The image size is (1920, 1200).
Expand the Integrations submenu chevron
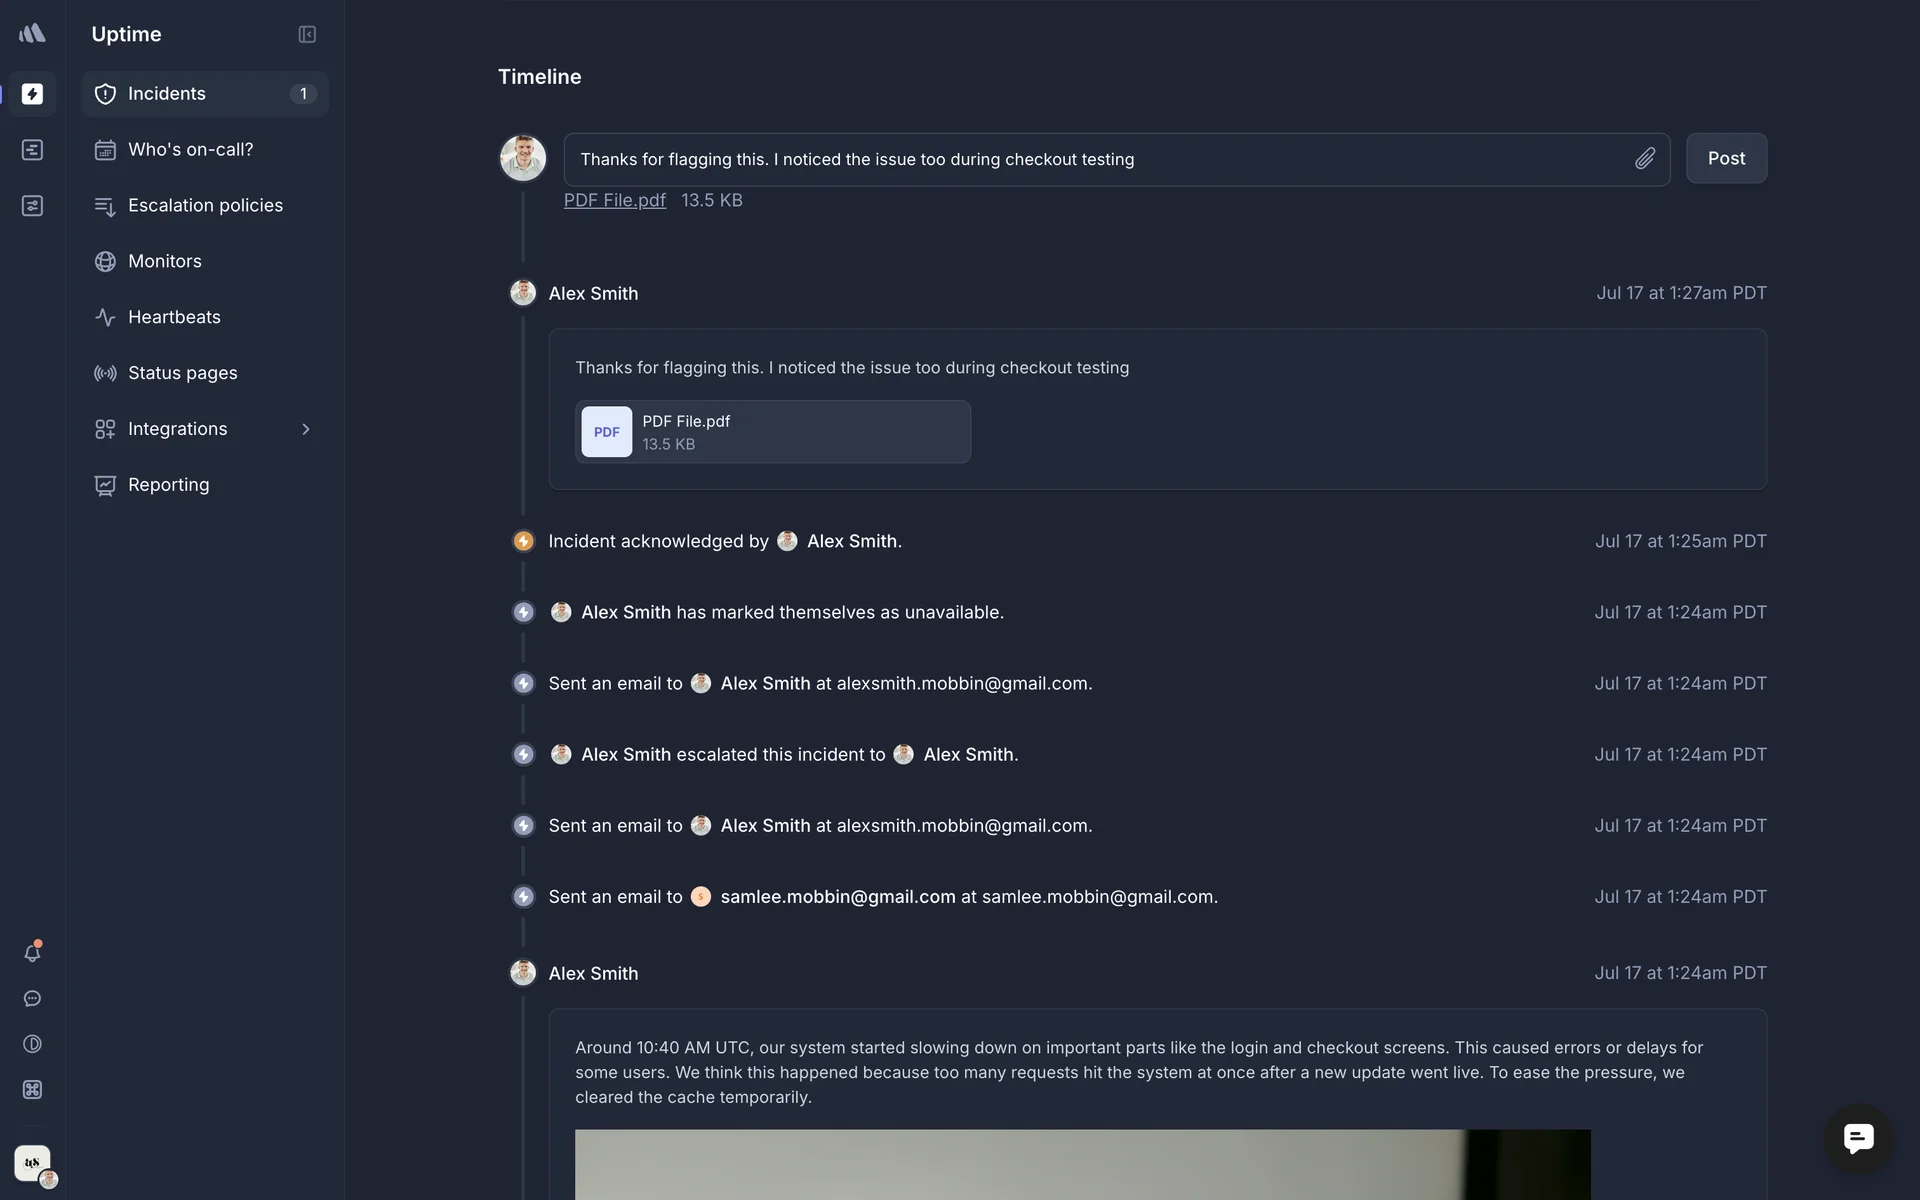point(306,429)
